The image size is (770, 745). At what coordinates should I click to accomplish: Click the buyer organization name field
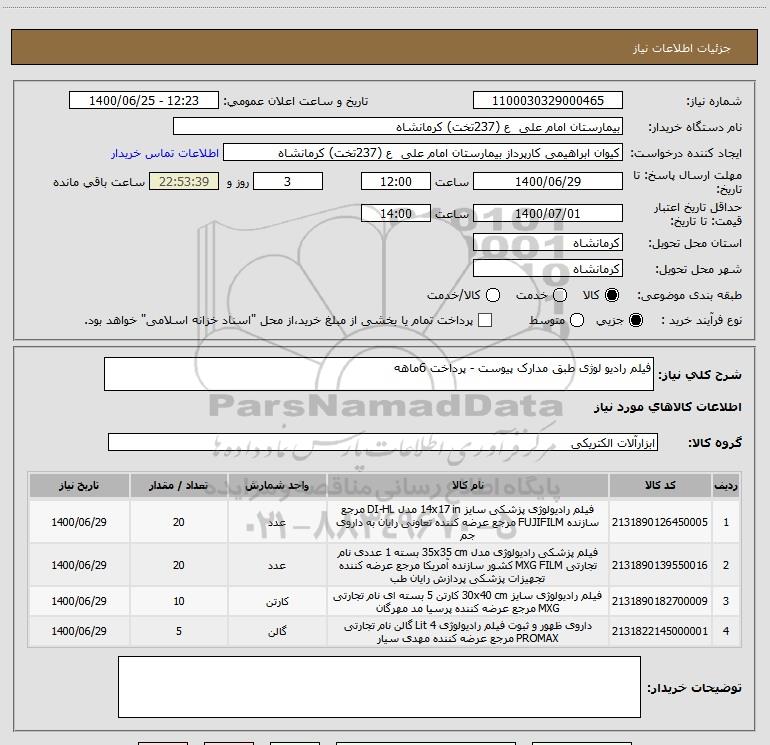click(398, 127)
